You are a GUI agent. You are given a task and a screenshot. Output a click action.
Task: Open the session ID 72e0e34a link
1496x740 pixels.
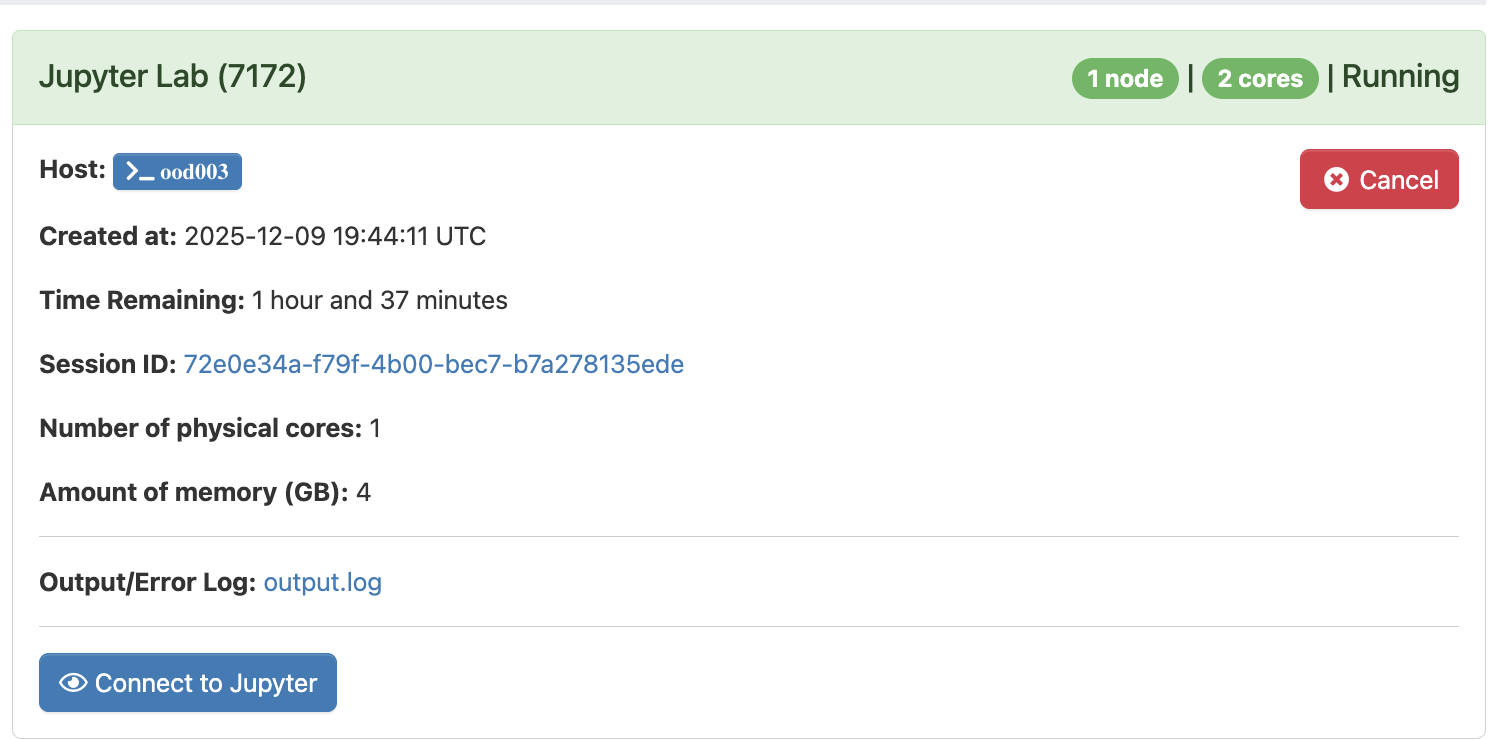point(433,365)
